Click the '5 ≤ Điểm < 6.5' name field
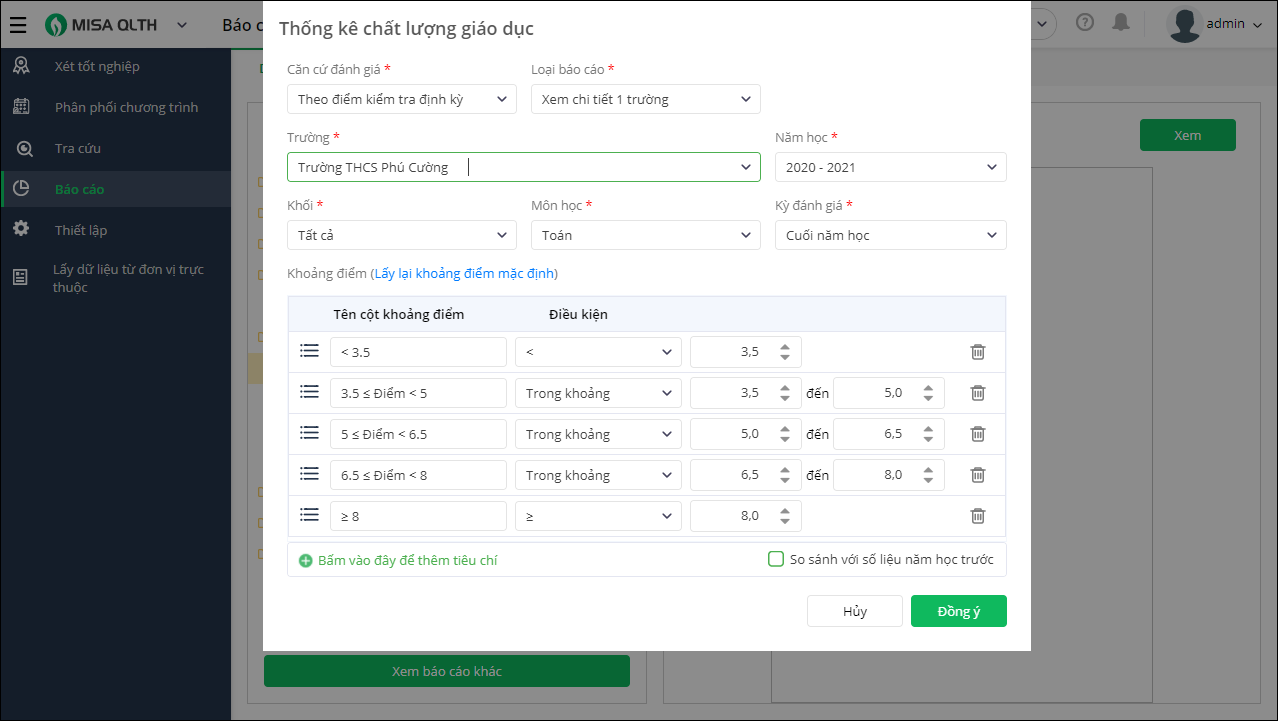 point(418,434)
